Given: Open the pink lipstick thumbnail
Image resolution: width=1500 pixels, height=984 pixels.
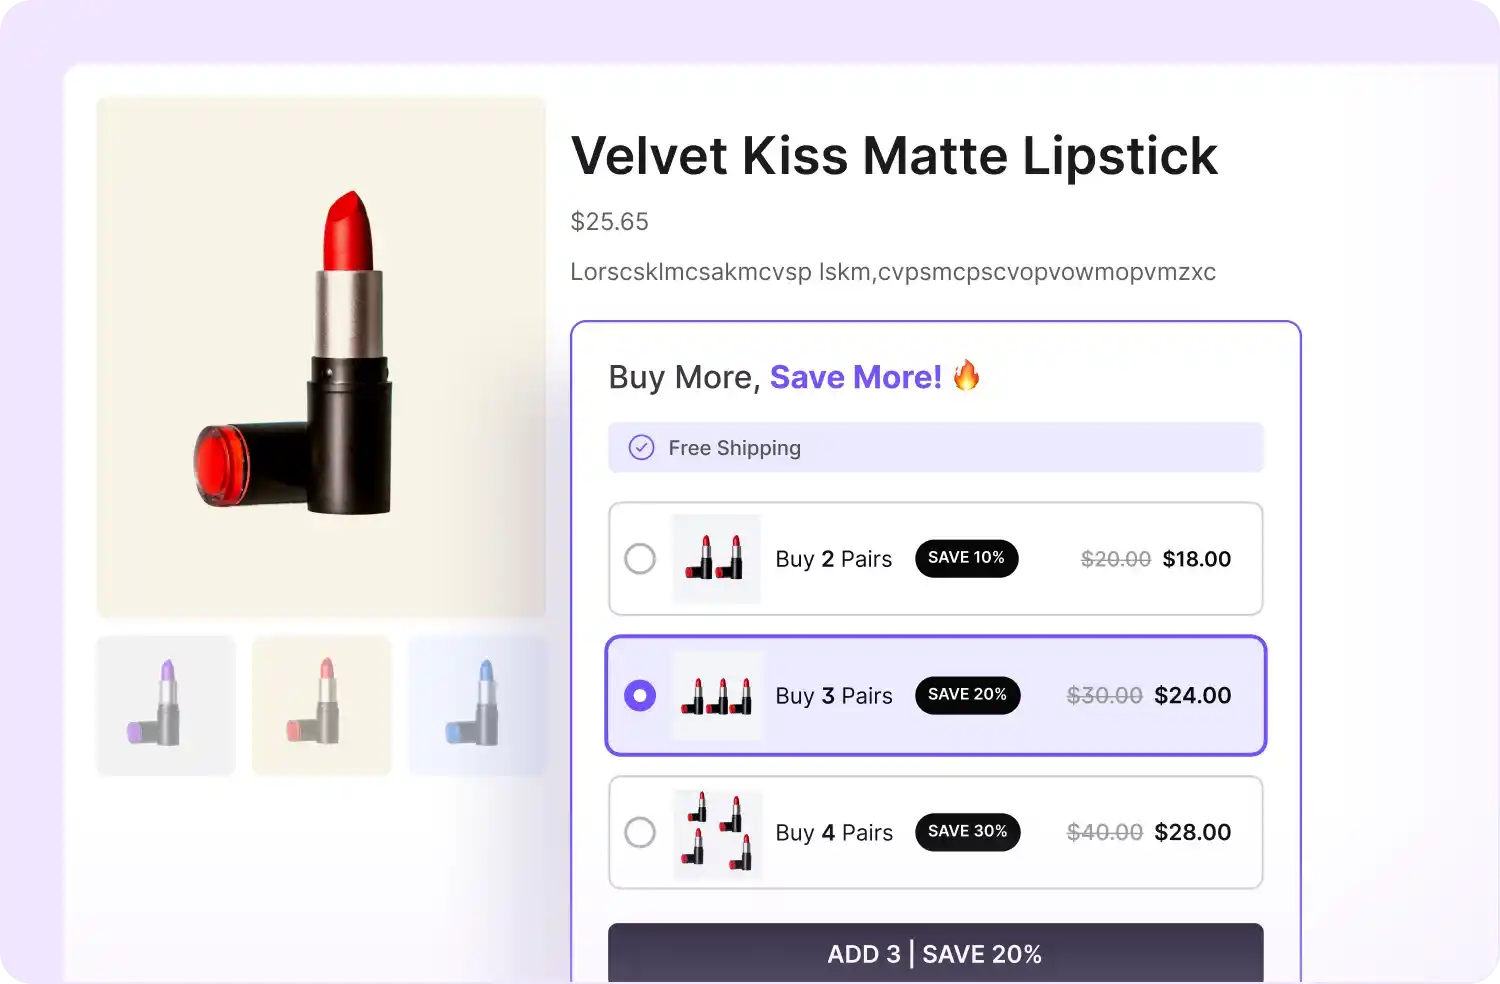Looking at the screenshot, I should click(x=321, y=705).
